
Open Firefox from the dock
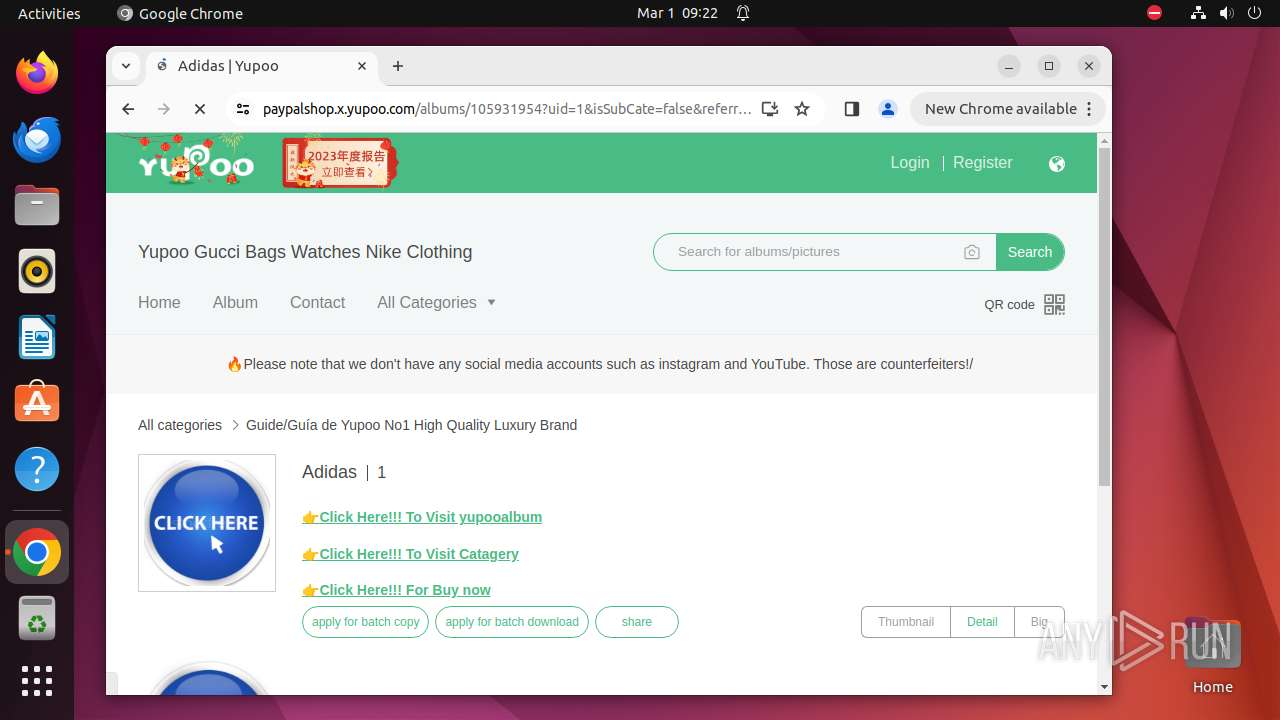(x=37, y=73)
